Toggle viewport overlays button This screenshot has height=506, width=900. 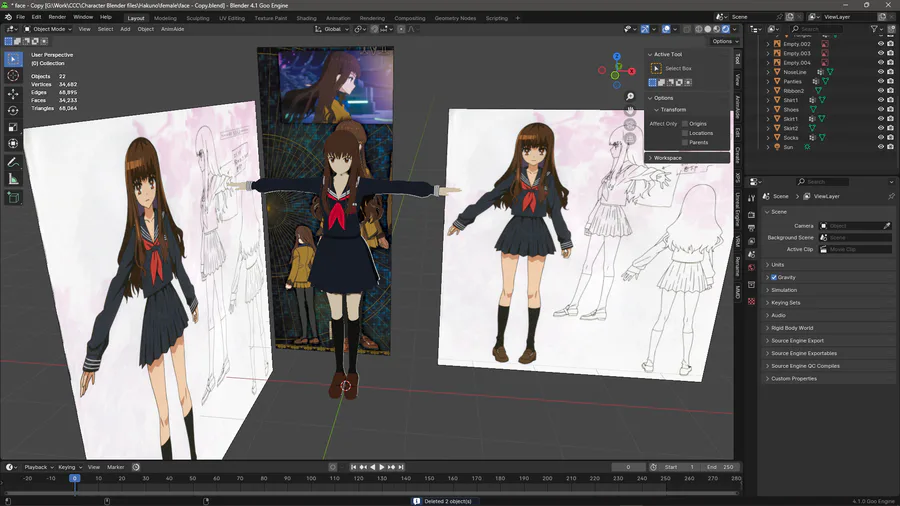666,29
